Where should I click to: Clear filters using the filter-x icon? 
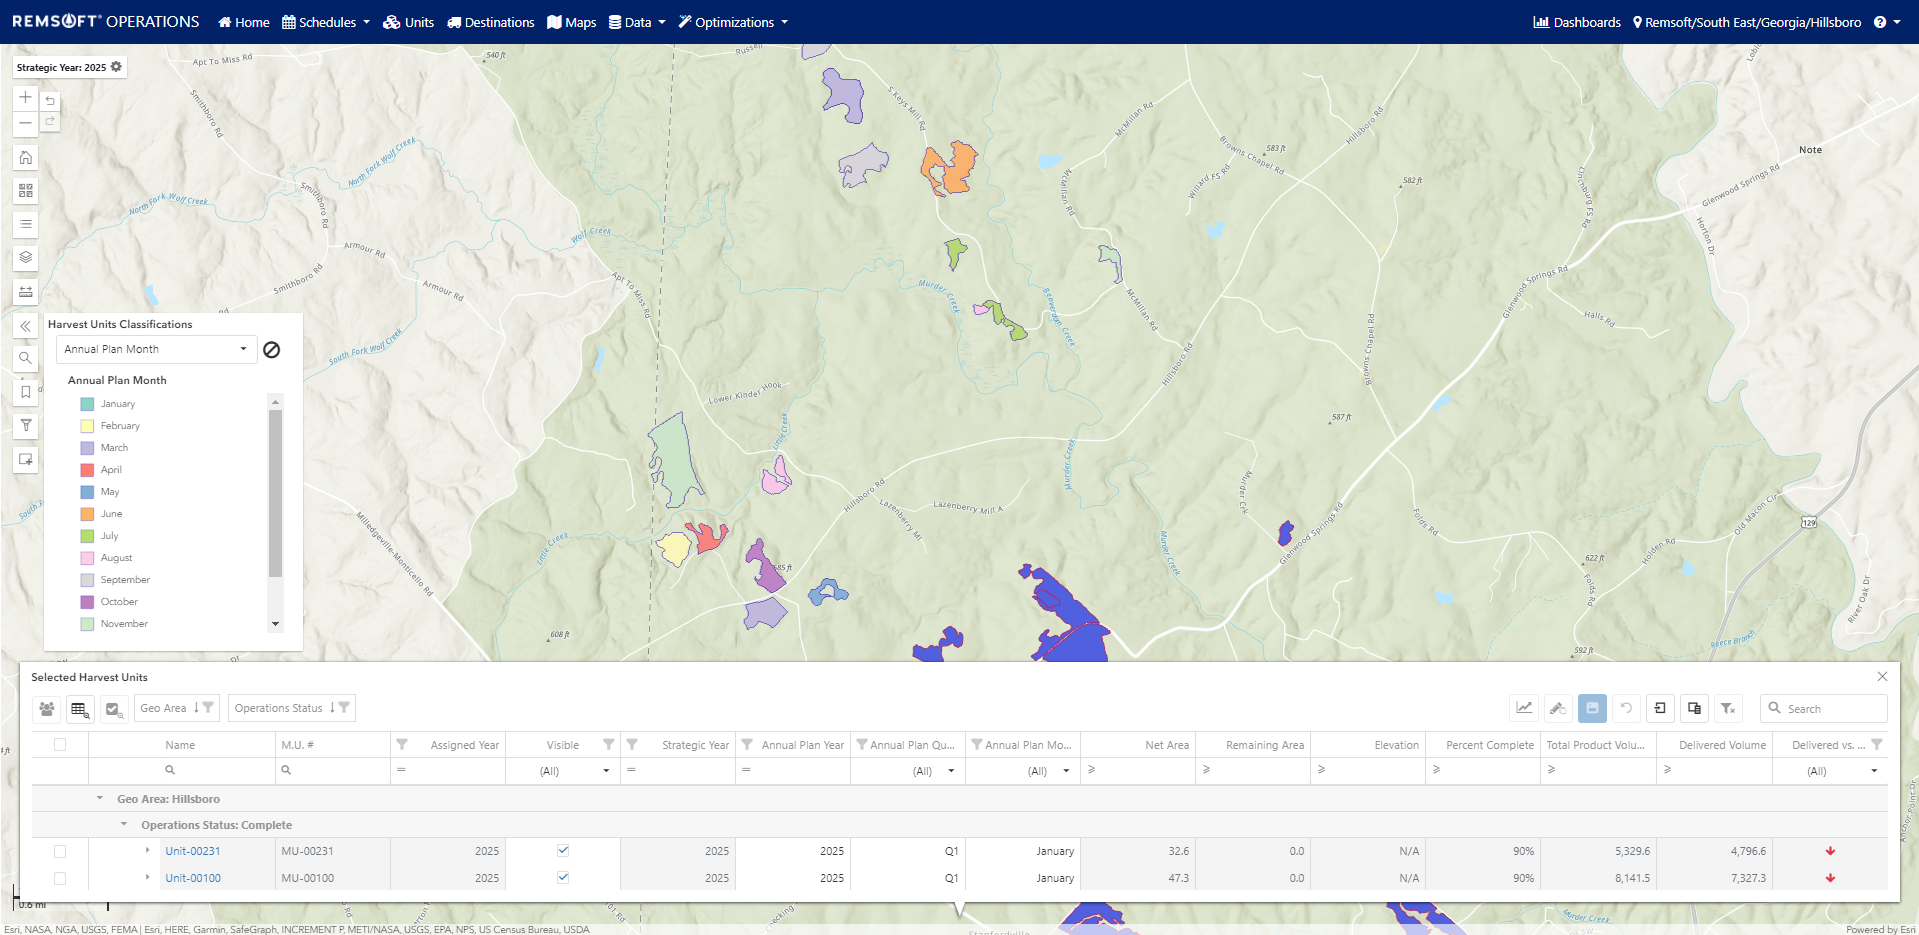pos(1728,708)
